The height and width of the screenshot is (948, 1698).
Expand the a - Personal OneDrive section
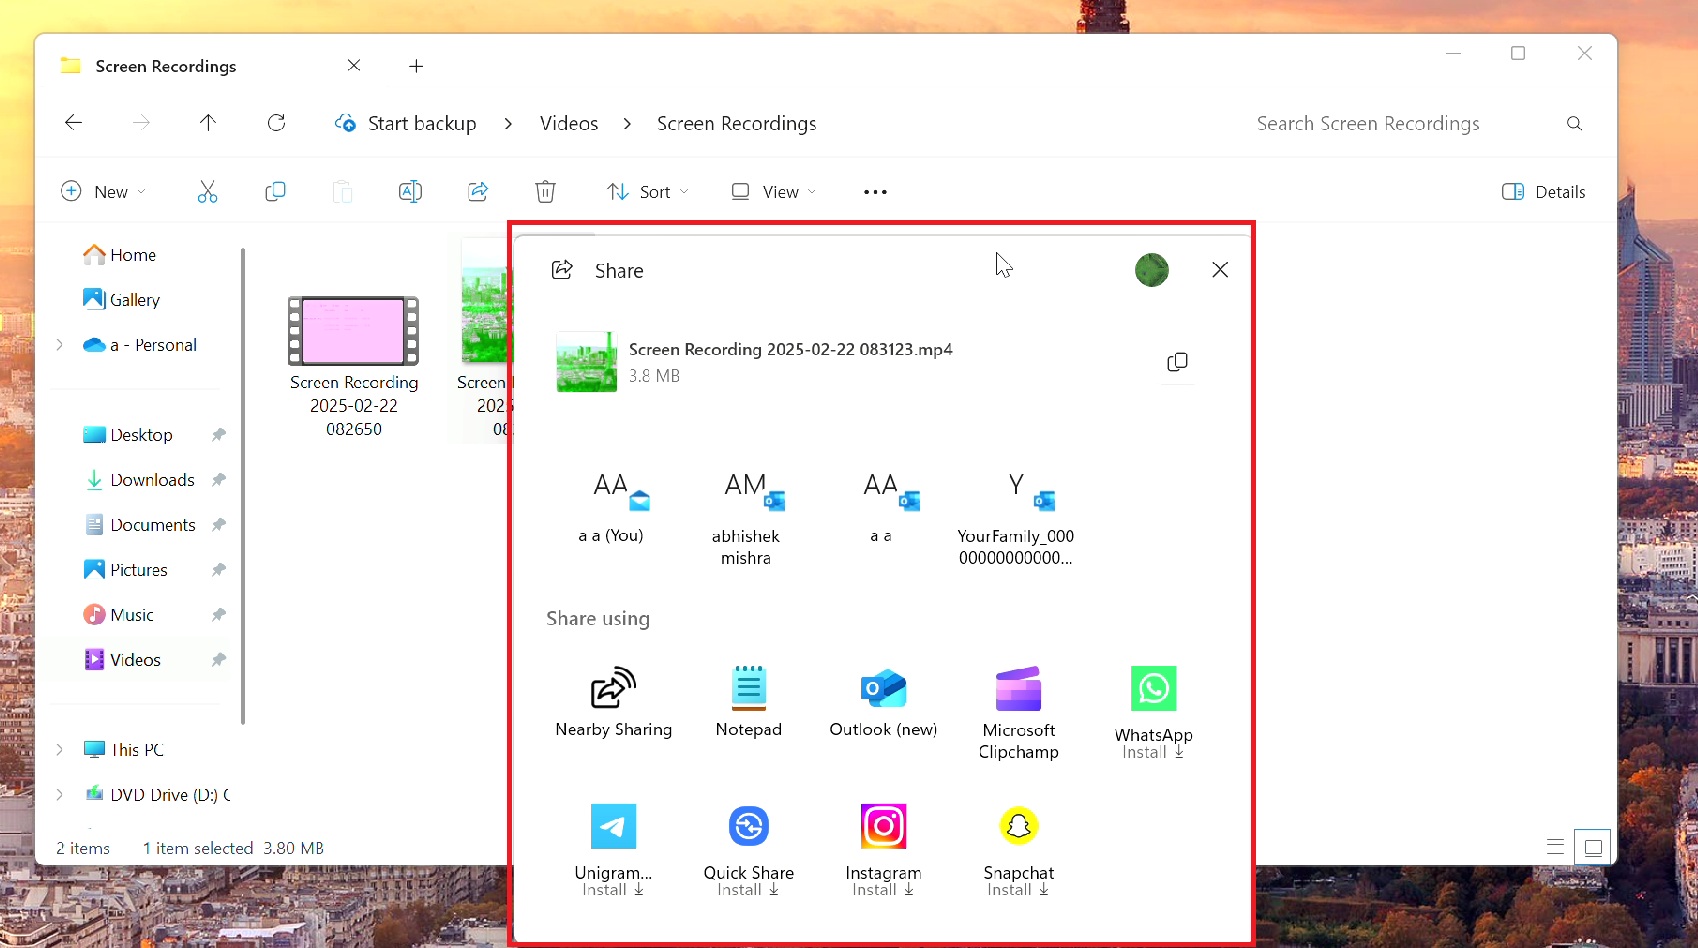click(60, 344)
